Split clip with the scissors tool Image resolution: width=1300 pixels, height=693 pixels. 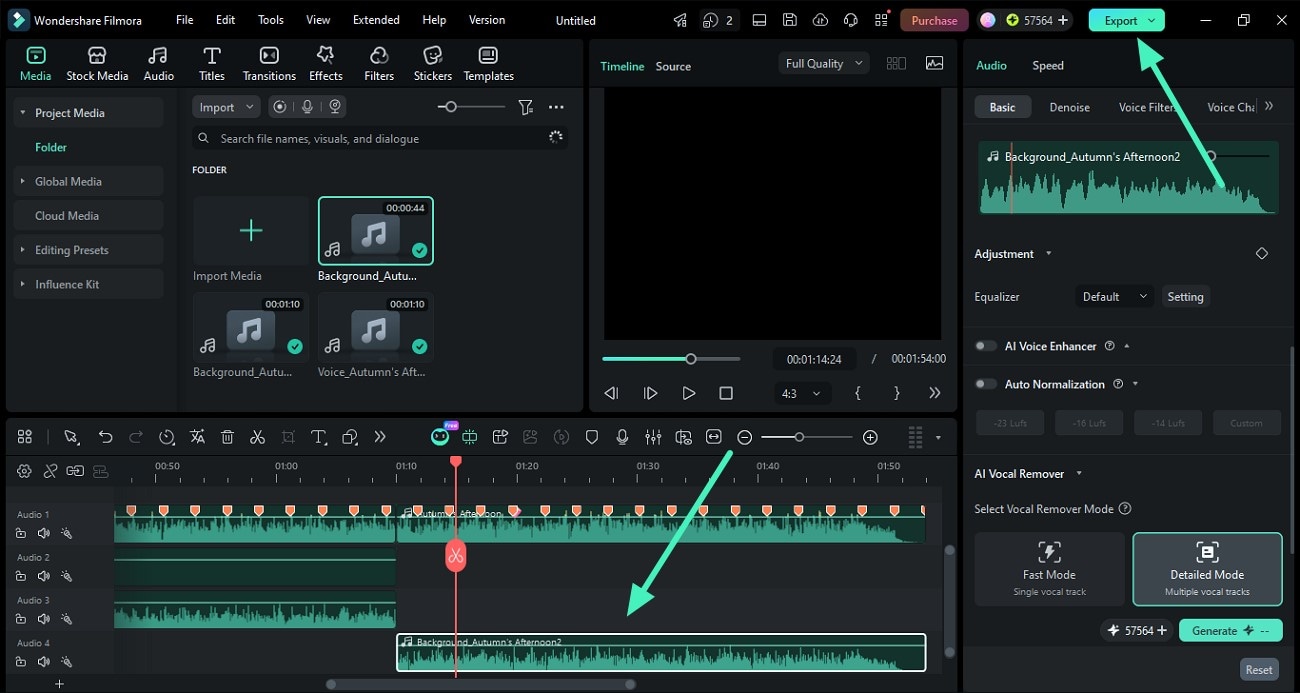point(257,437)
